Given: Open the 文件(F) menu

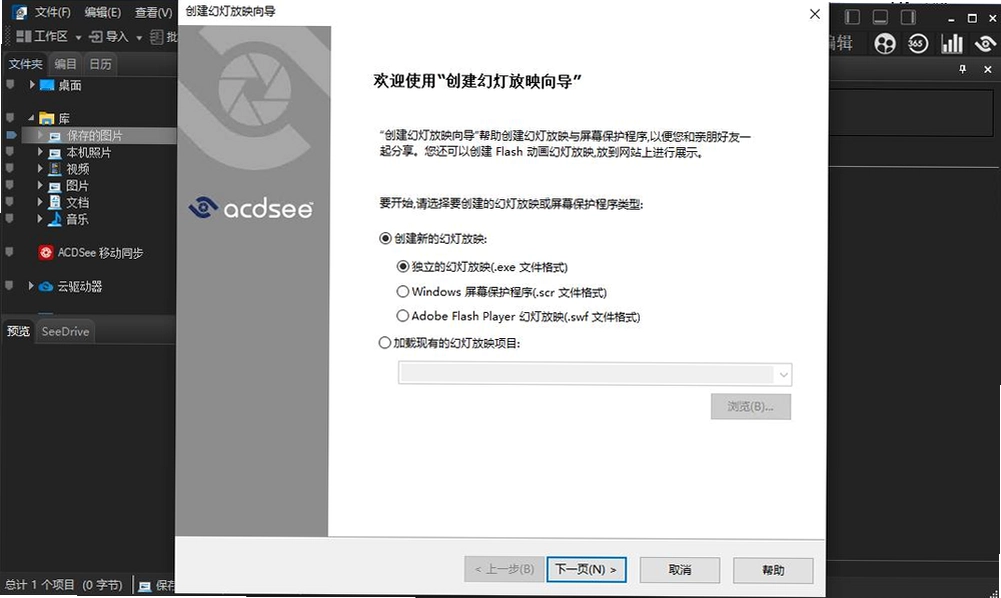Looking at the screenshot, I should point(52,12).
